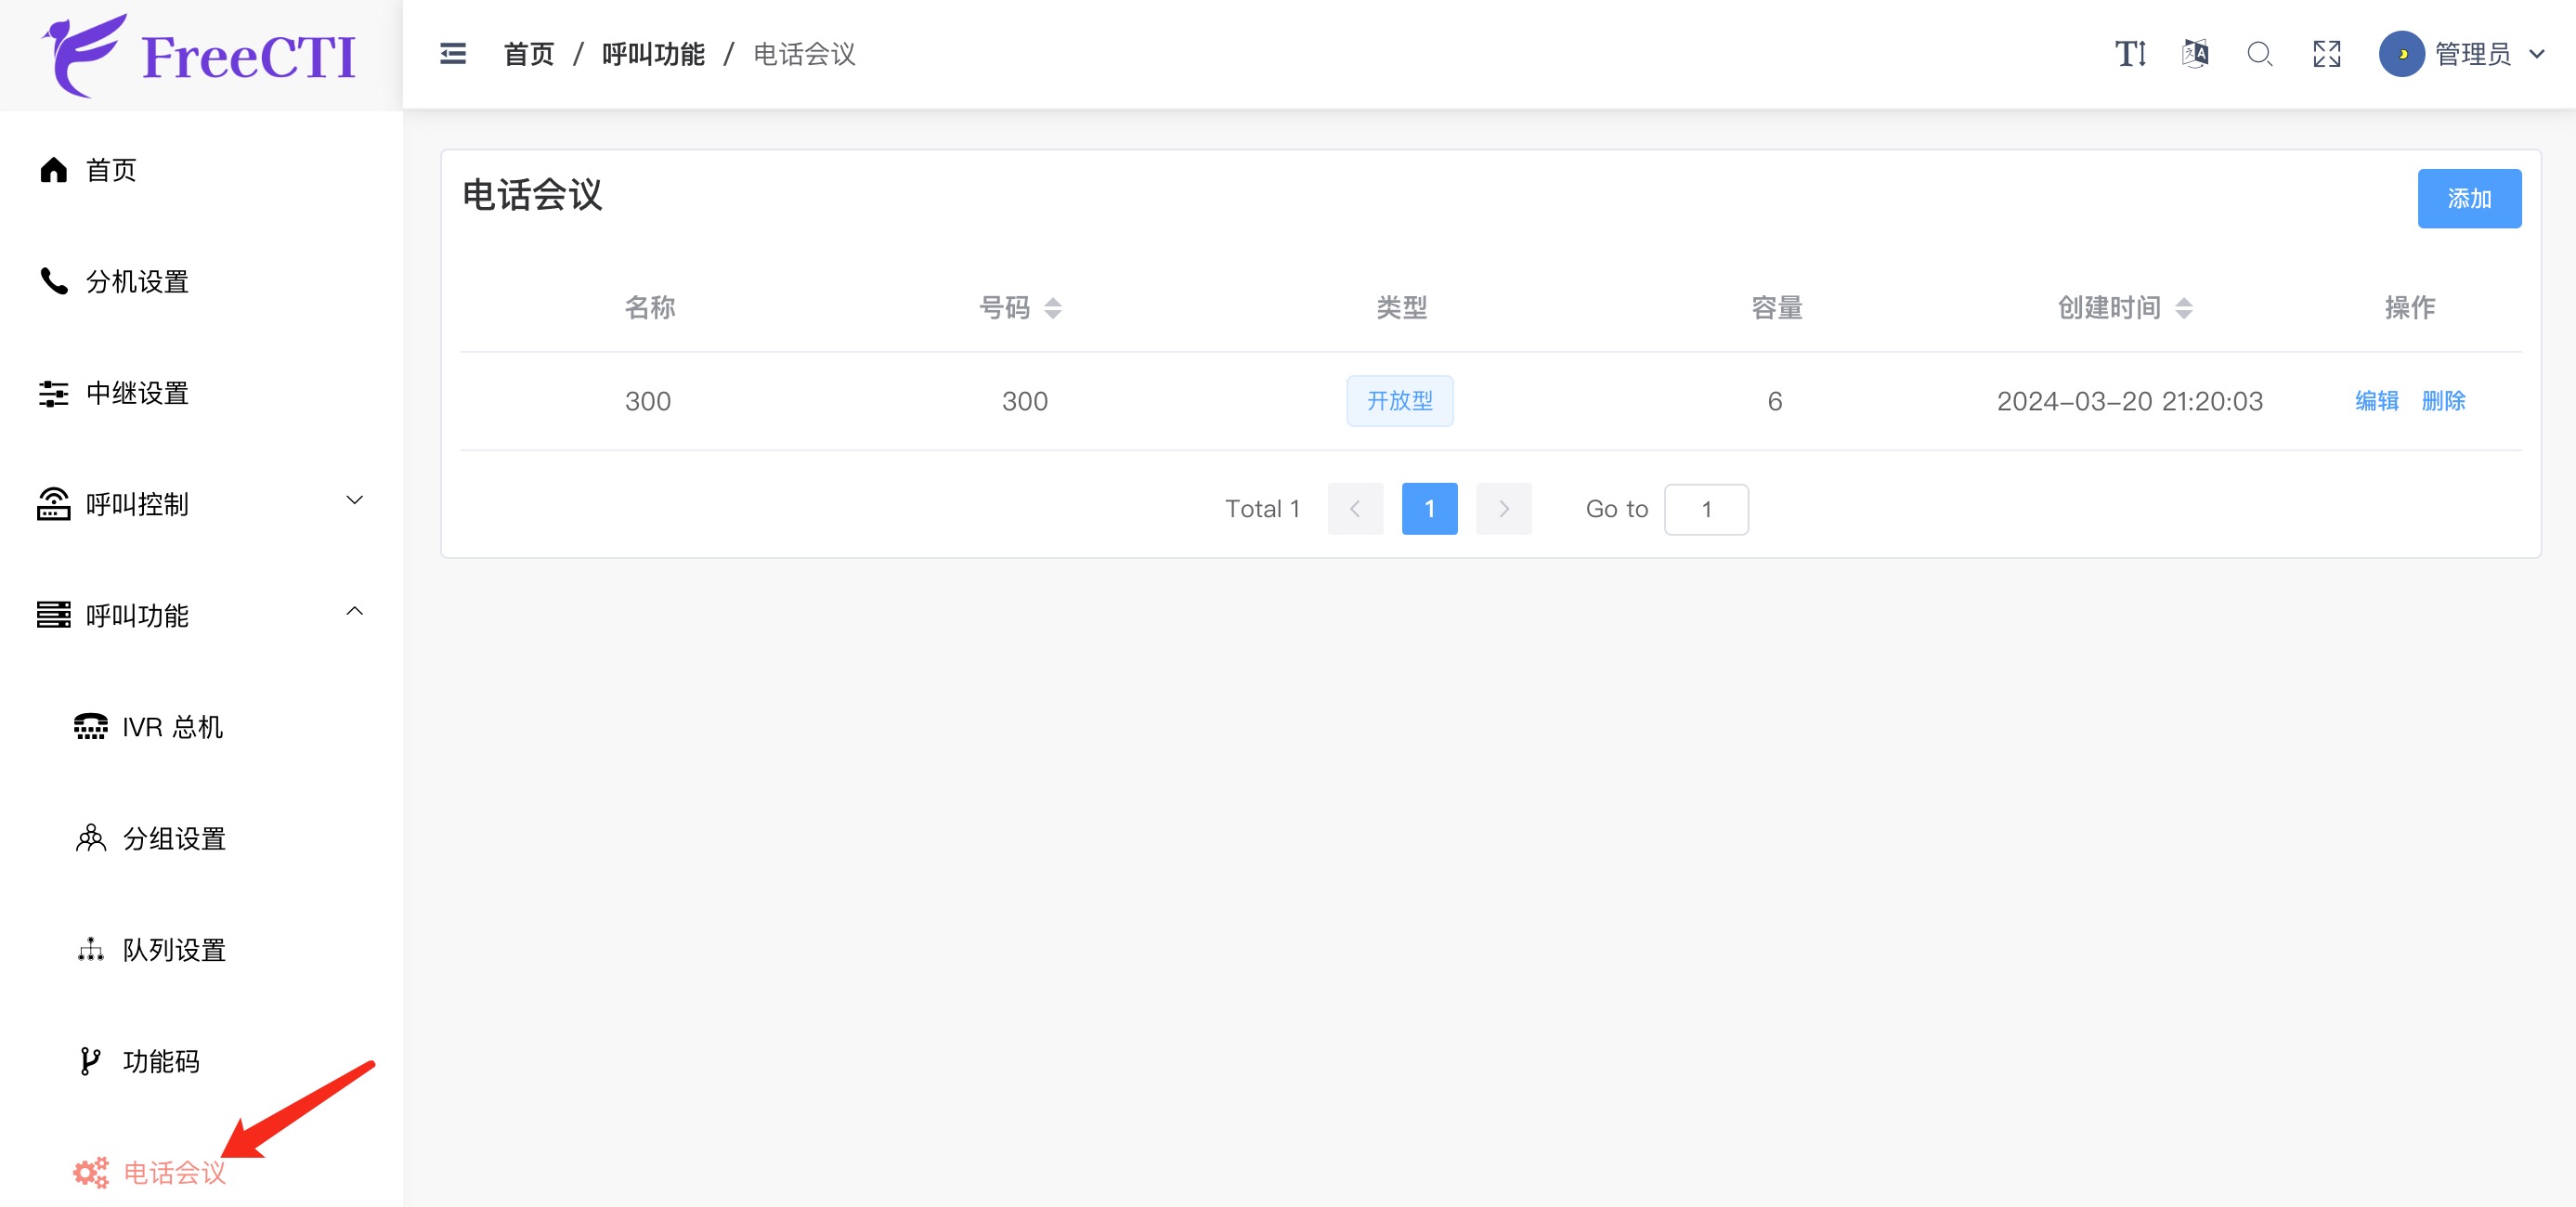The image size is (2576, 1207).
Task: Click the 分机设置 phone icon
Action: coord(54,281)
